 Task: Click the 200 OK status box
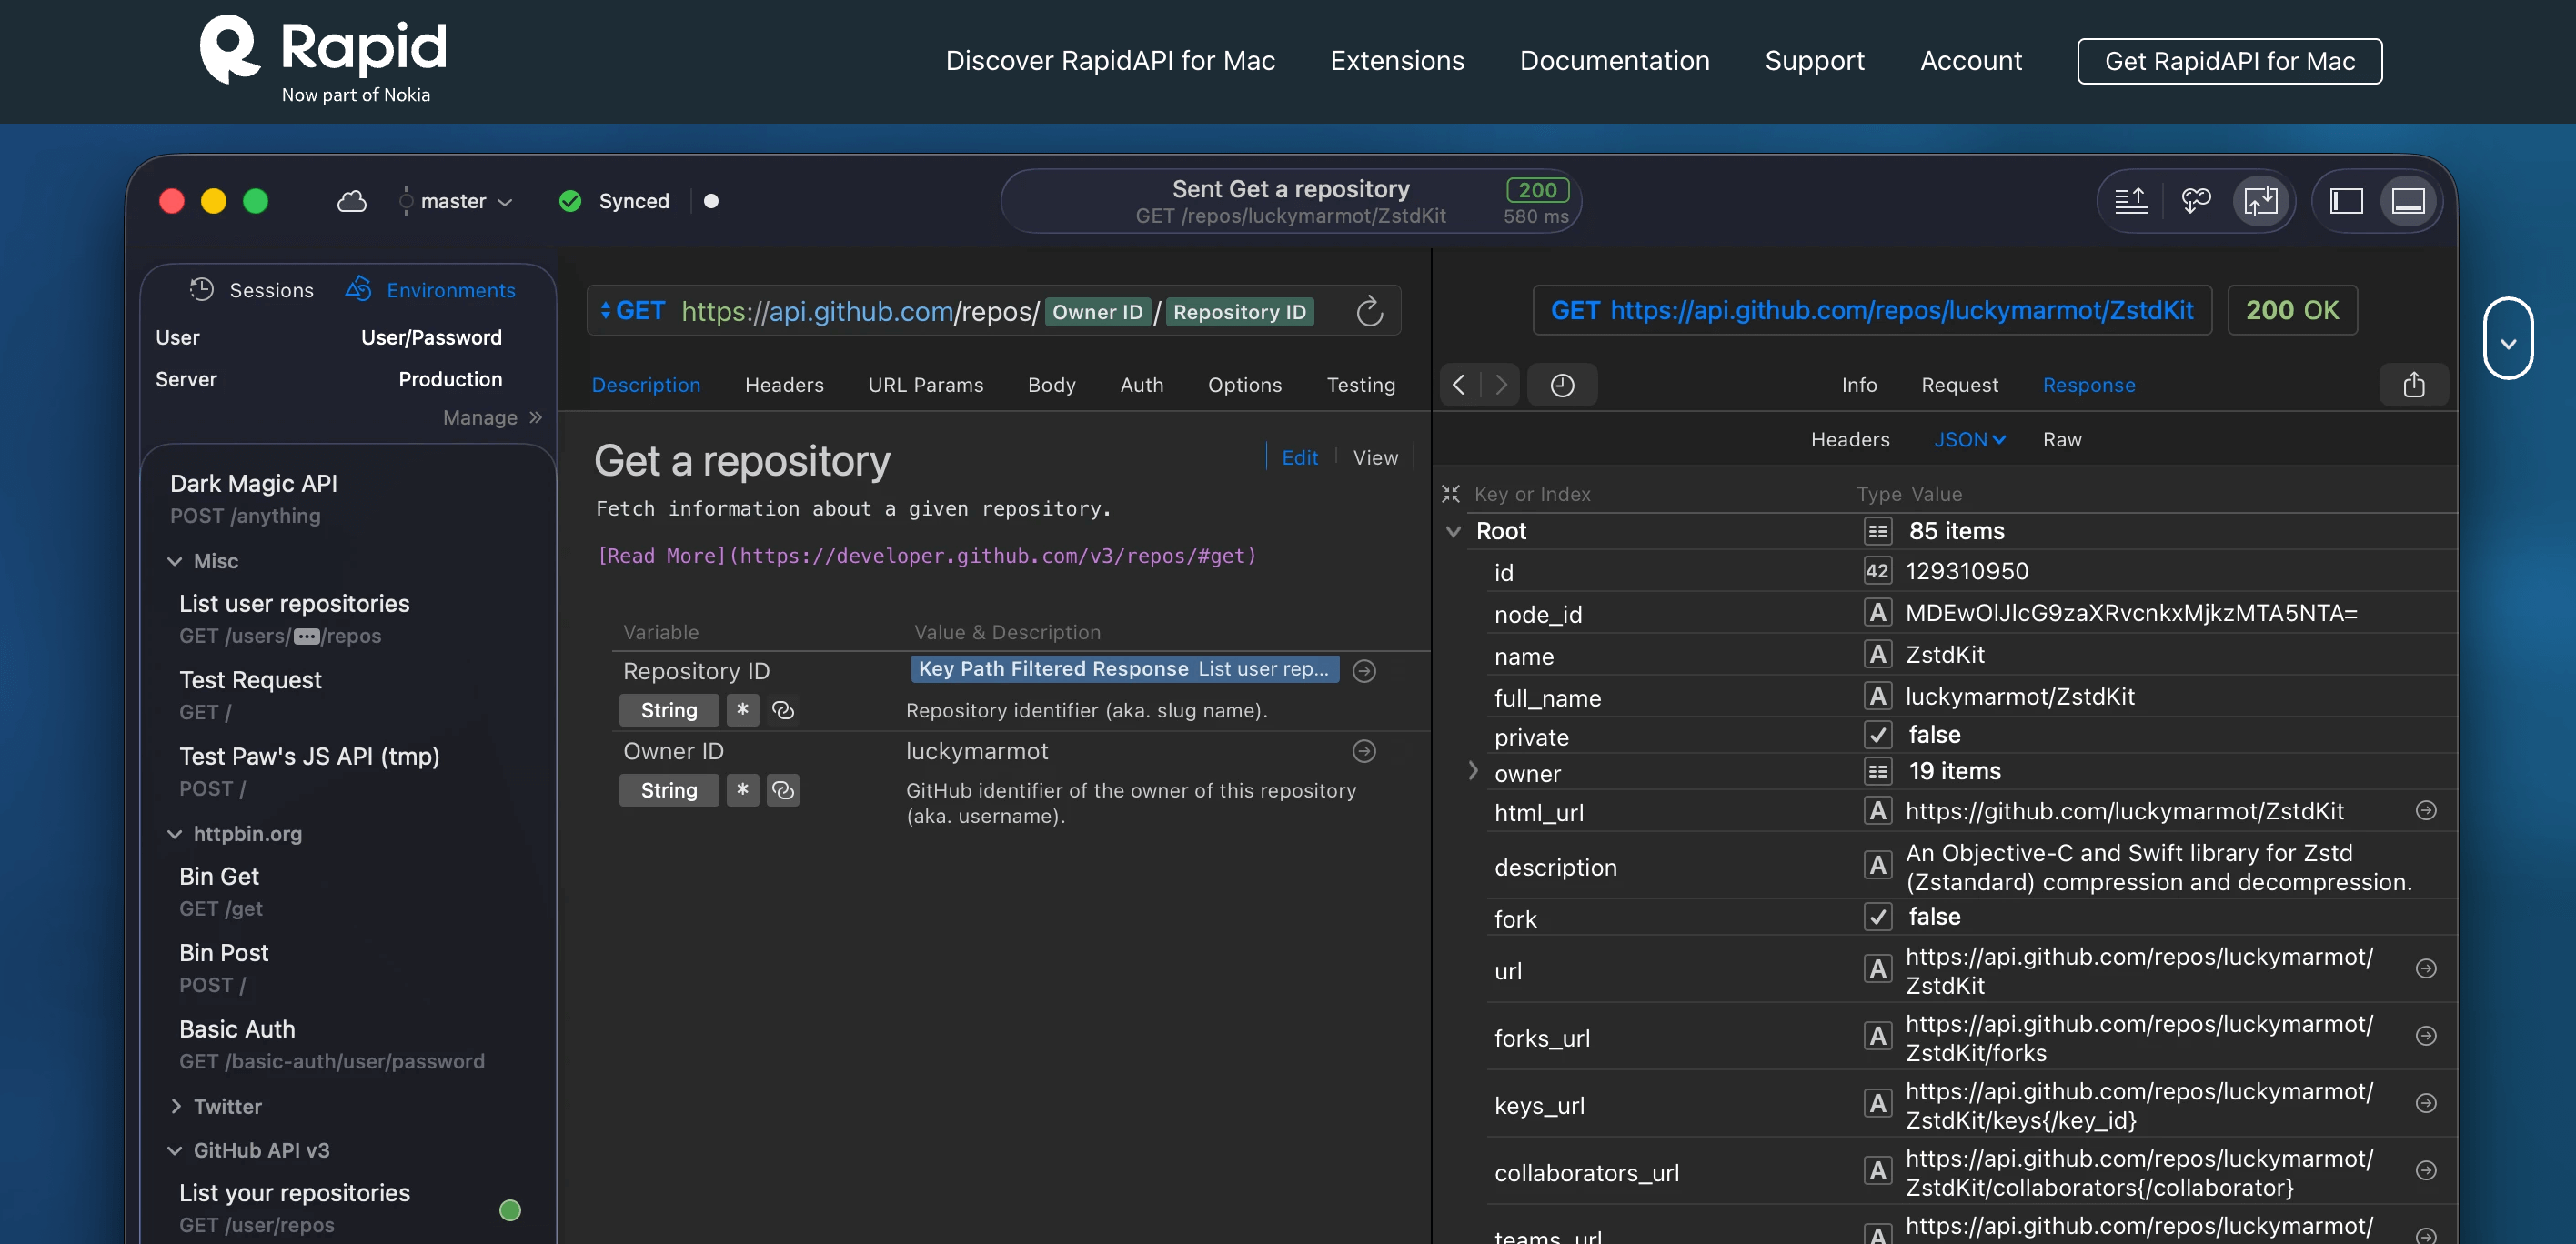pyautogui.click(x=2291, y=310)
